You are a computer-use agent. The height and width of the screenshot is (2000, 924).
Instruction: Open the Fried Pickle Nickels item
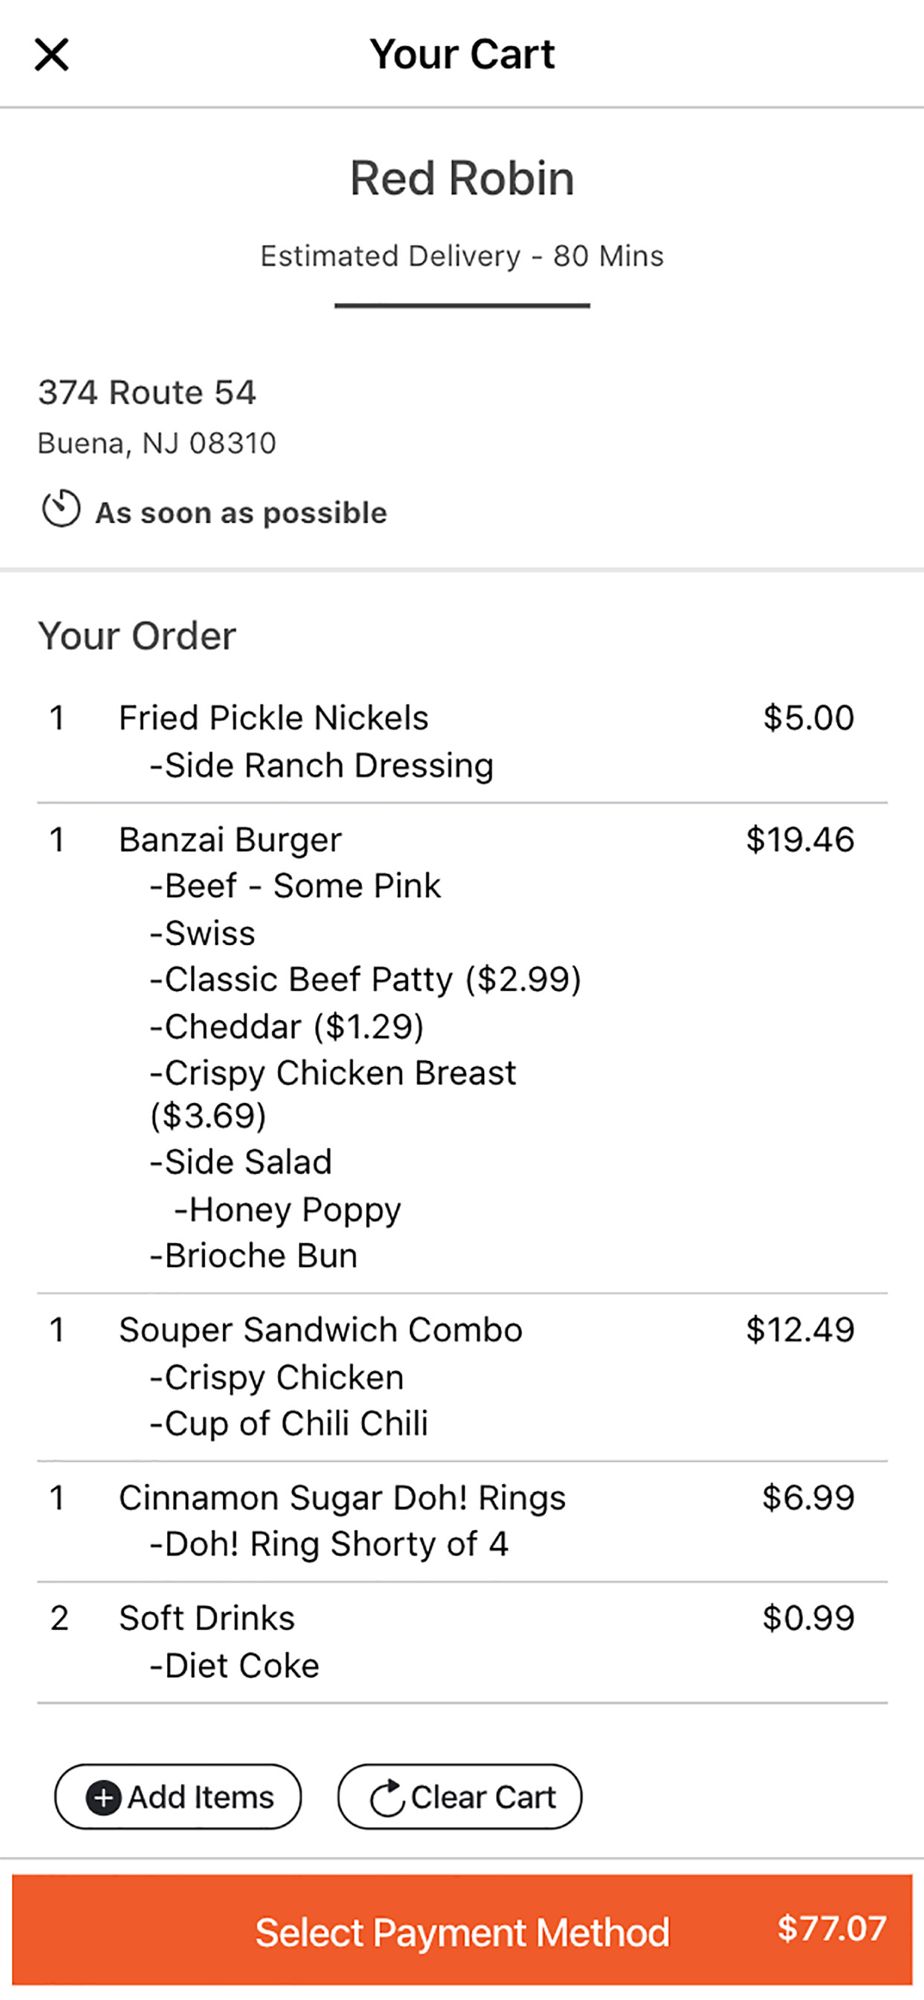pos(273,718)
